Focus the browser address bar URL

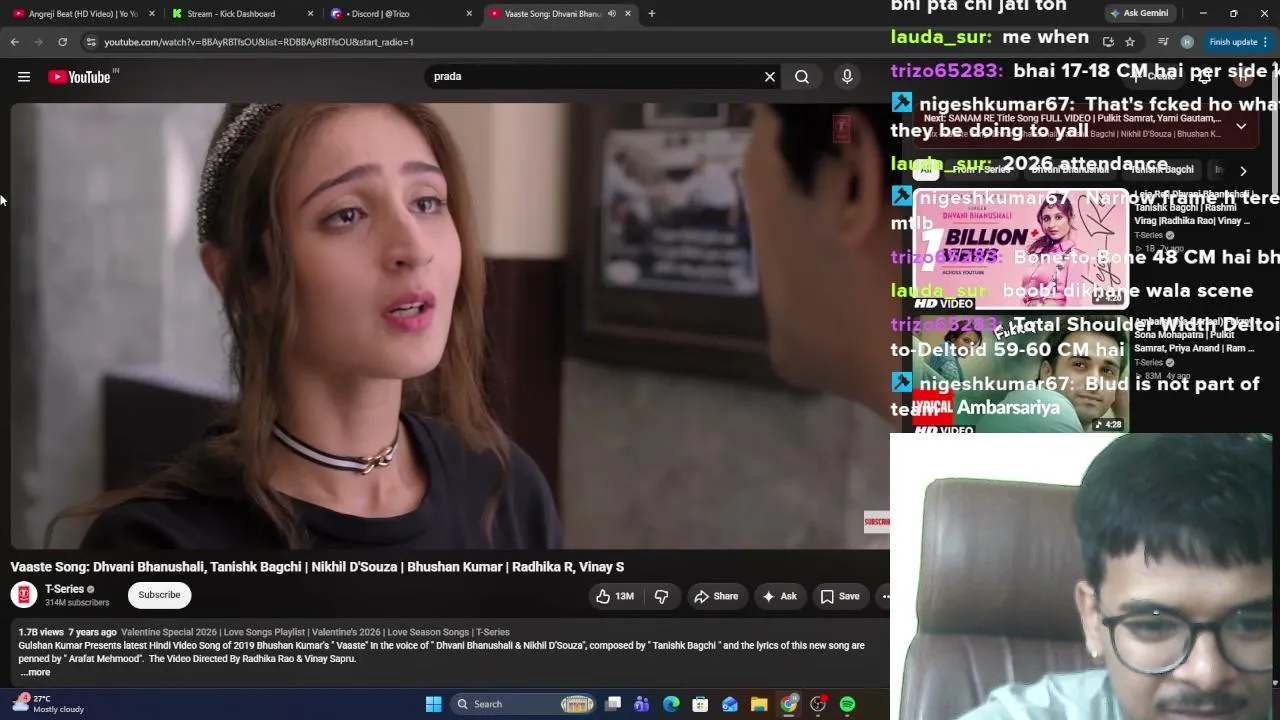[x=258, y=42]
